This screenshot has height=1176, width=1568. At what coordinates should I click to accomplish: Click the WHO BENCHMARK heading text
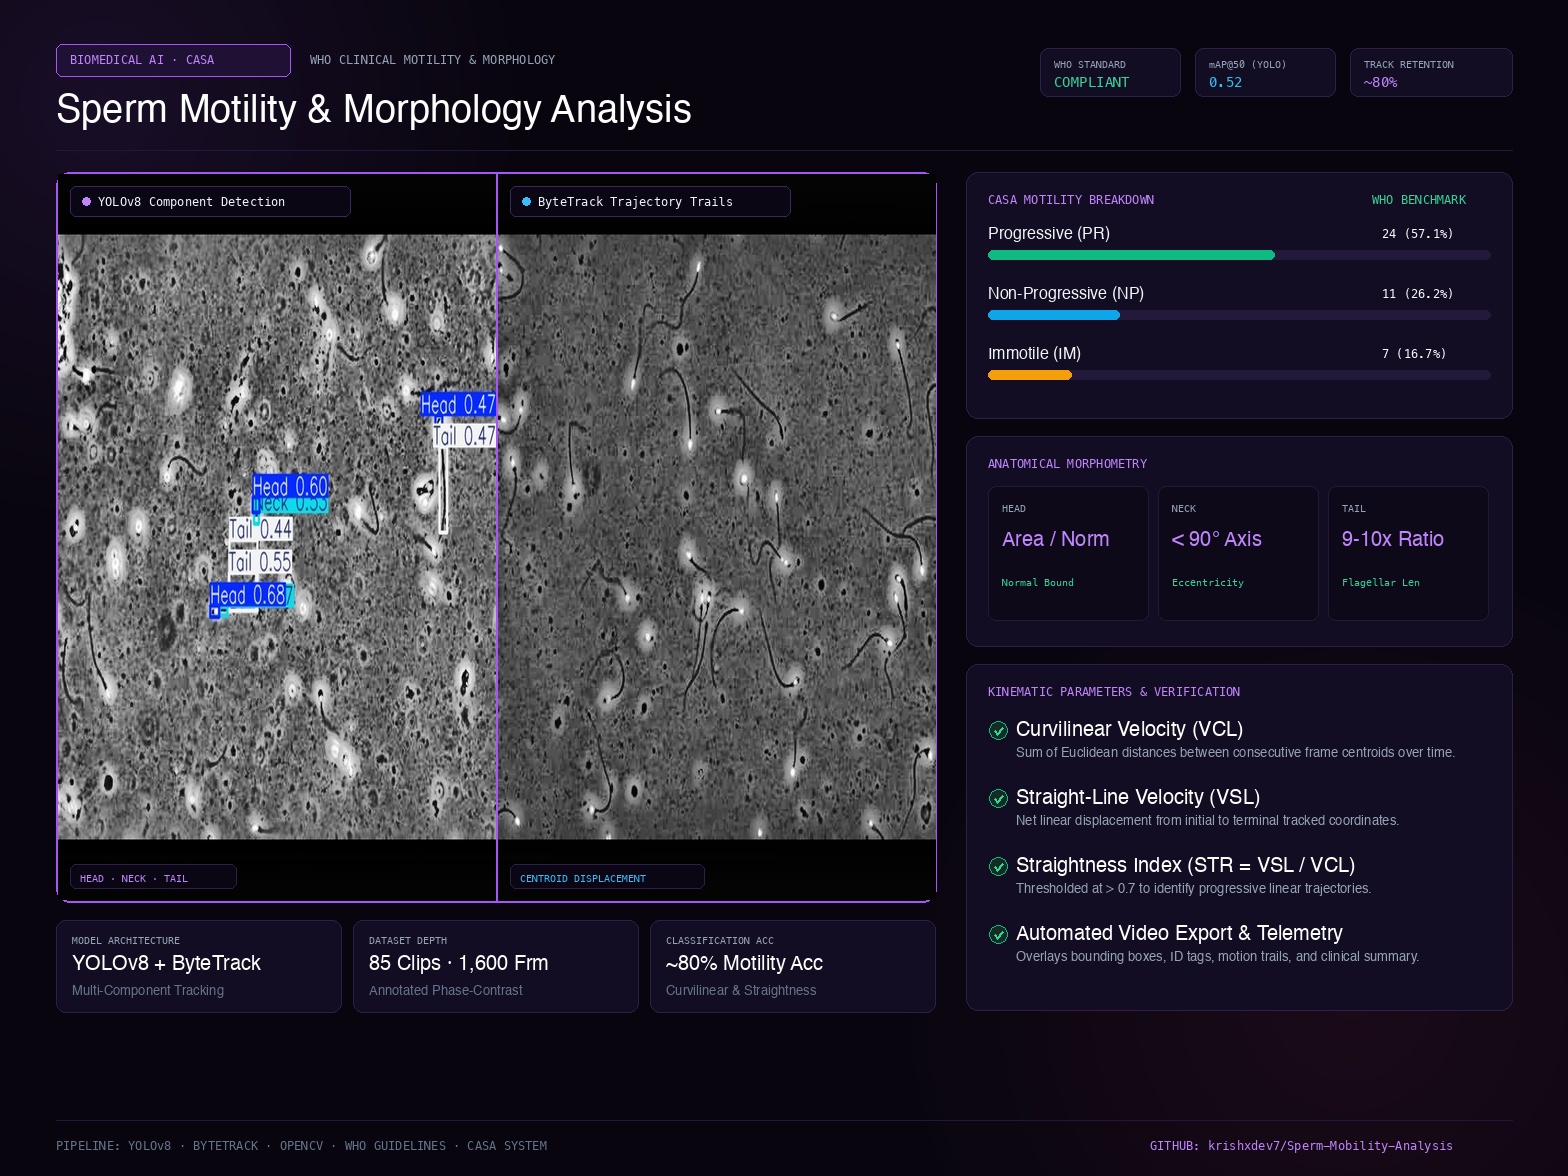(1419, 200)
